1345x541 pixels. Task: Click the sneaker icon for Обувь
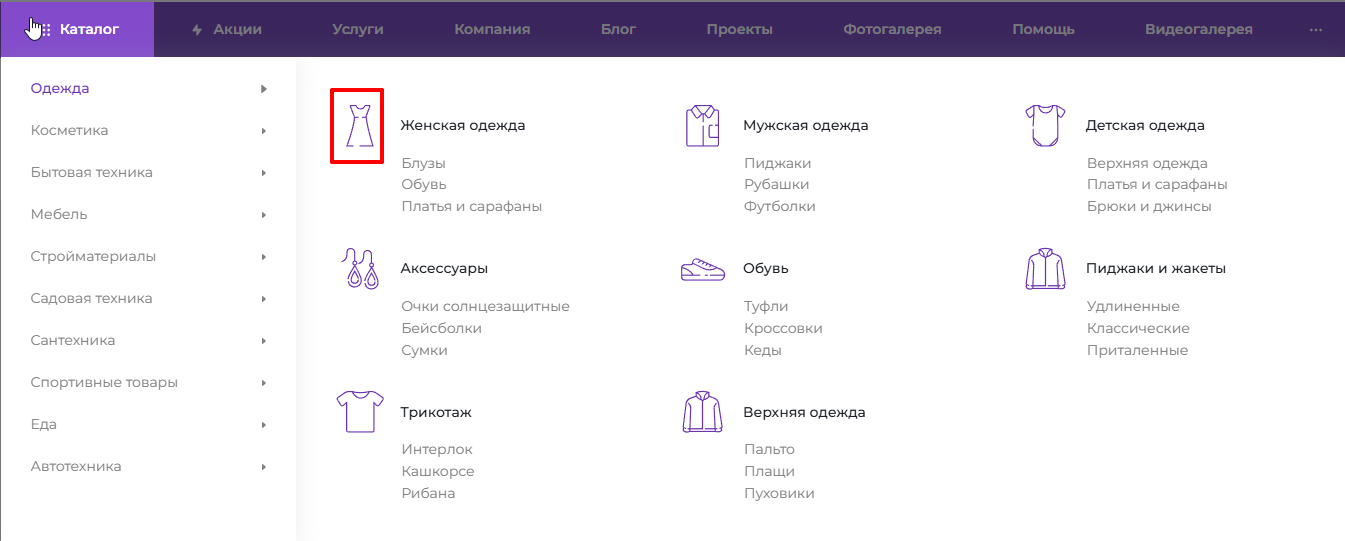[702, 269]
